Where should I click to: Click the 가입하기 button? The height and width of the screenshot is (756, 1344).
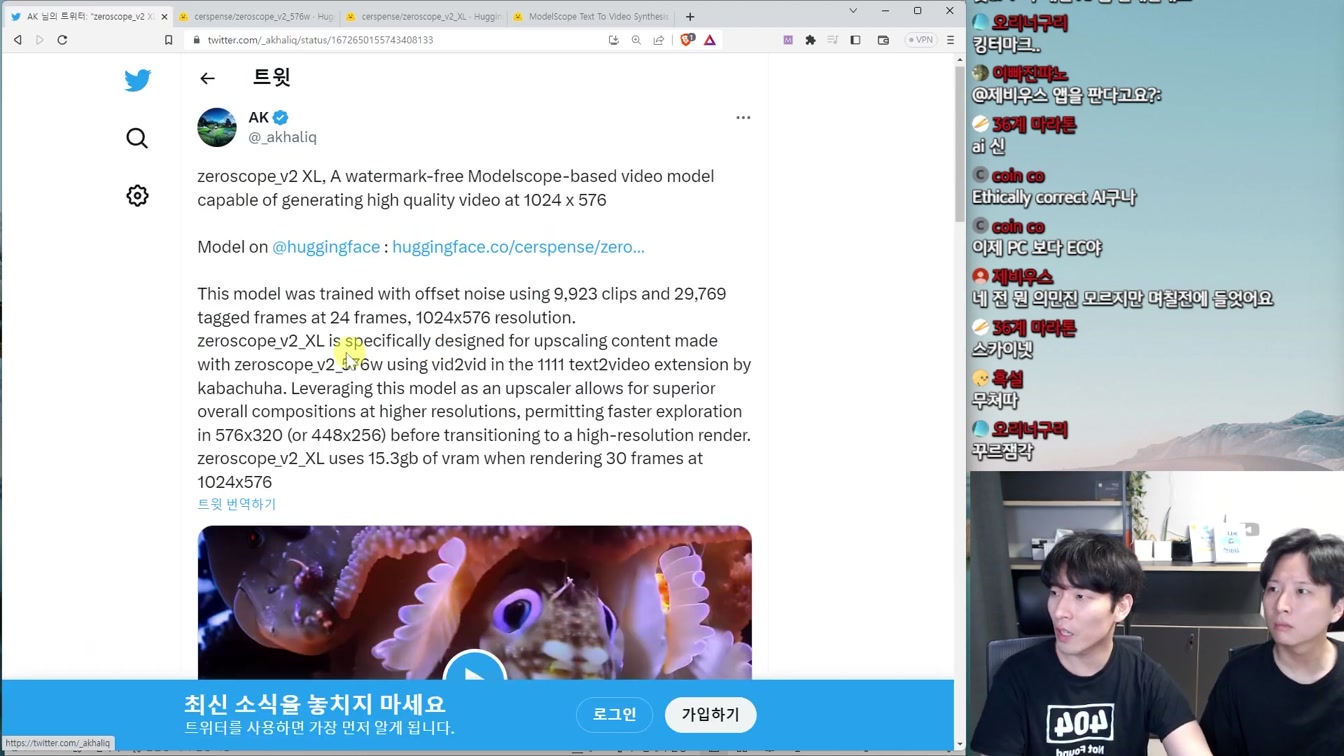[711, 715]
